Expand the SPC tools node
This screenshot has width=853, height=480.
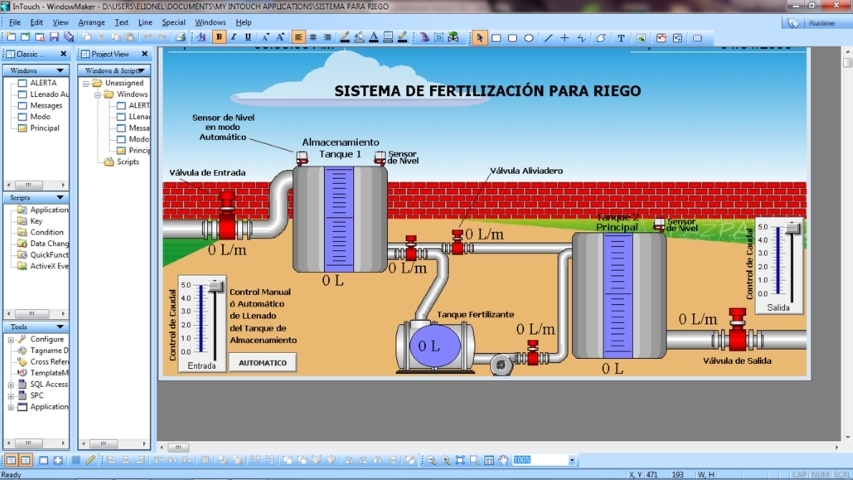coord(10,396)
